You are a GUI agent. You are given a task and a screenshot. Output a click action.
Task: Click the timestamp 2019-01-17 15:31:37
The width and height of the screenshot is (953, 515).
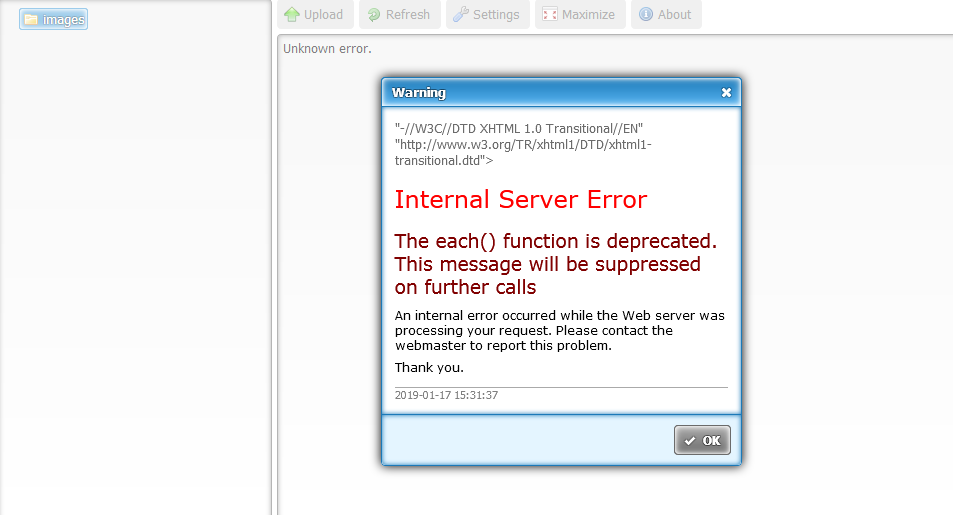point(446,395)
